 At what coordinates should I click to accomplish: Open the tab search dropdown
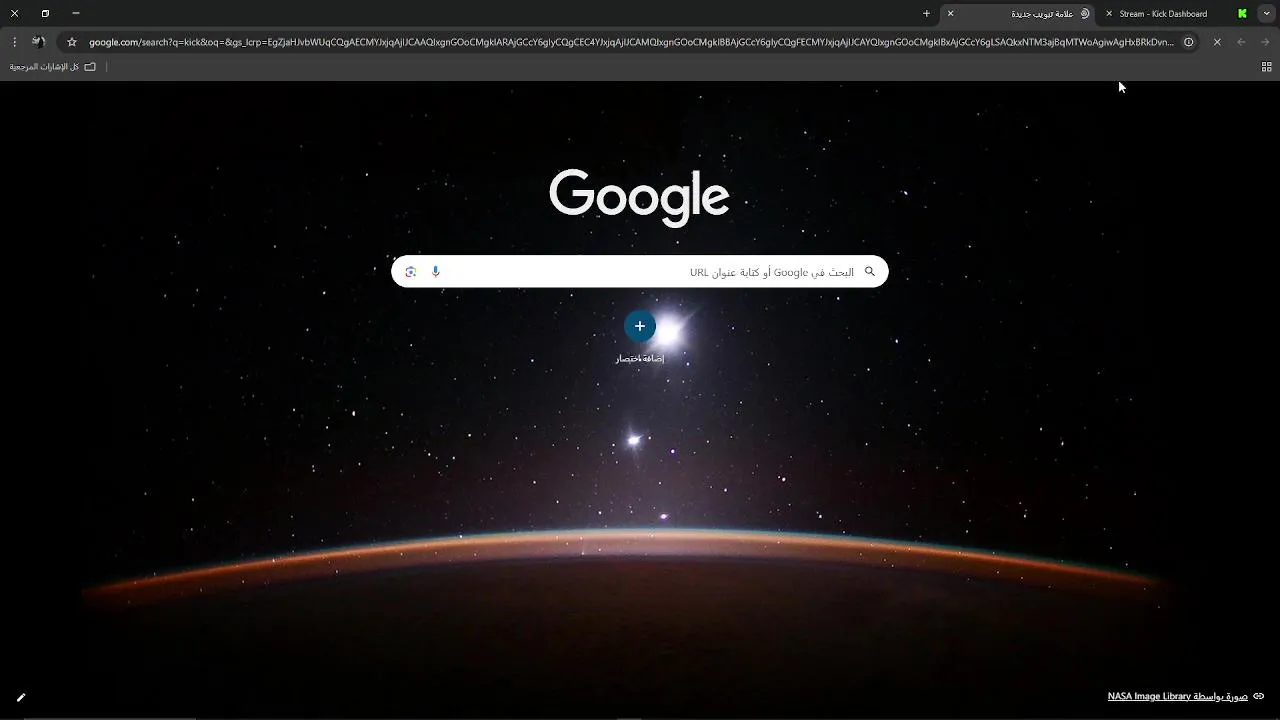coord(1266,14)
